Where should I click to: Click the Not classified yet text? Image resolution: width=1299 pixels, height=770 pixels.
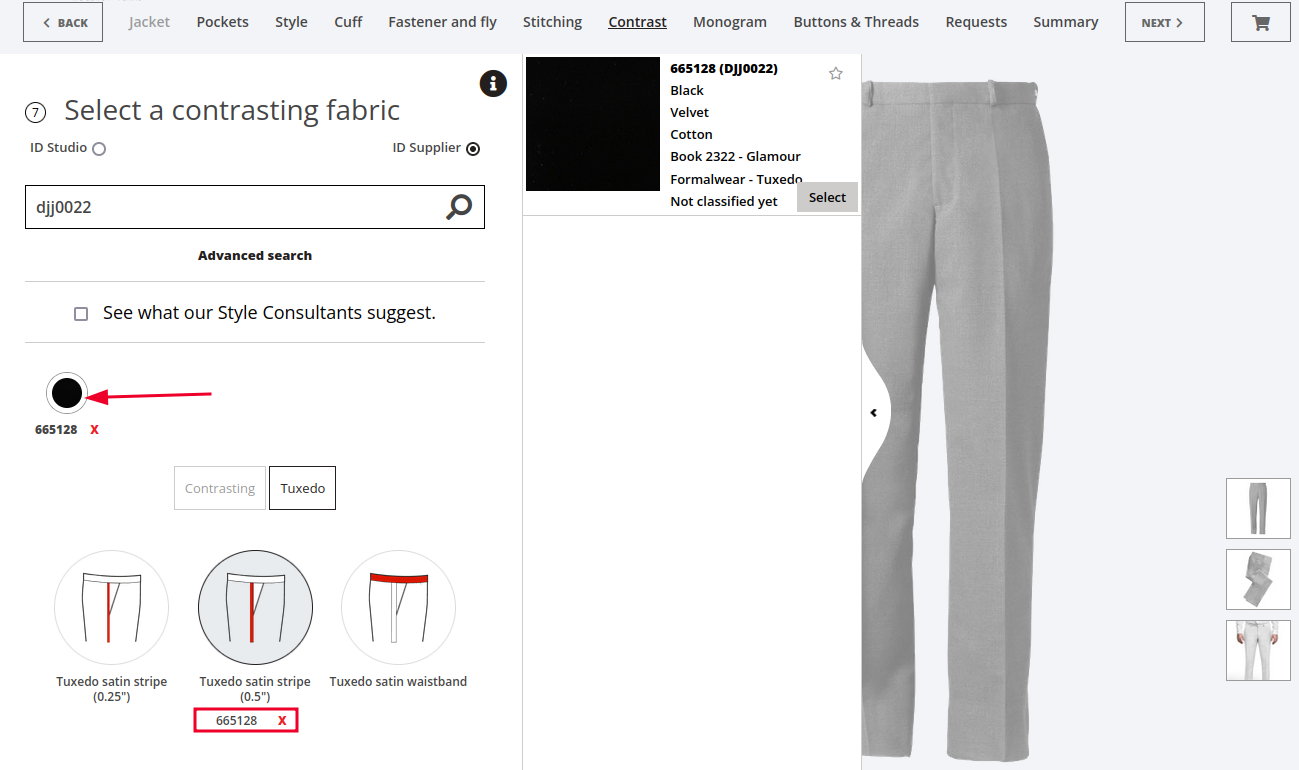point(724,202)
